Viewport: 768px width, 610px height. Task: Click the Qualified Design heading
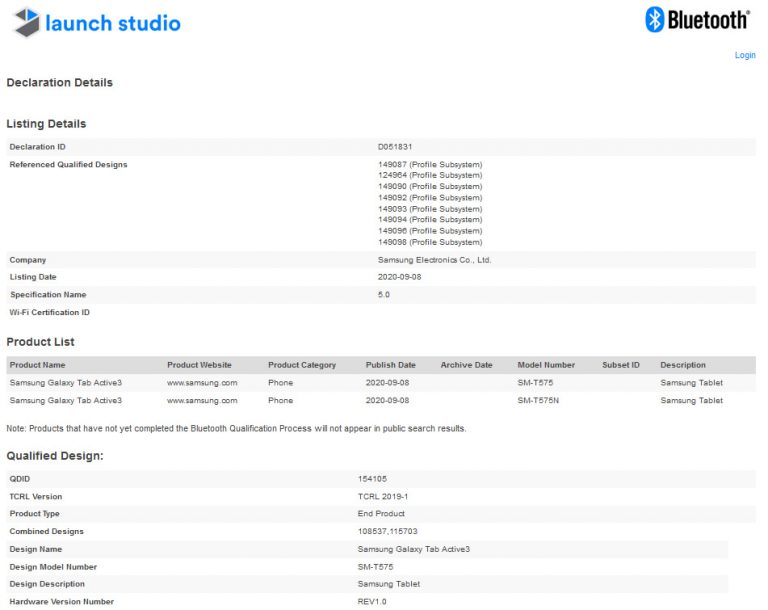coord(55,456)
